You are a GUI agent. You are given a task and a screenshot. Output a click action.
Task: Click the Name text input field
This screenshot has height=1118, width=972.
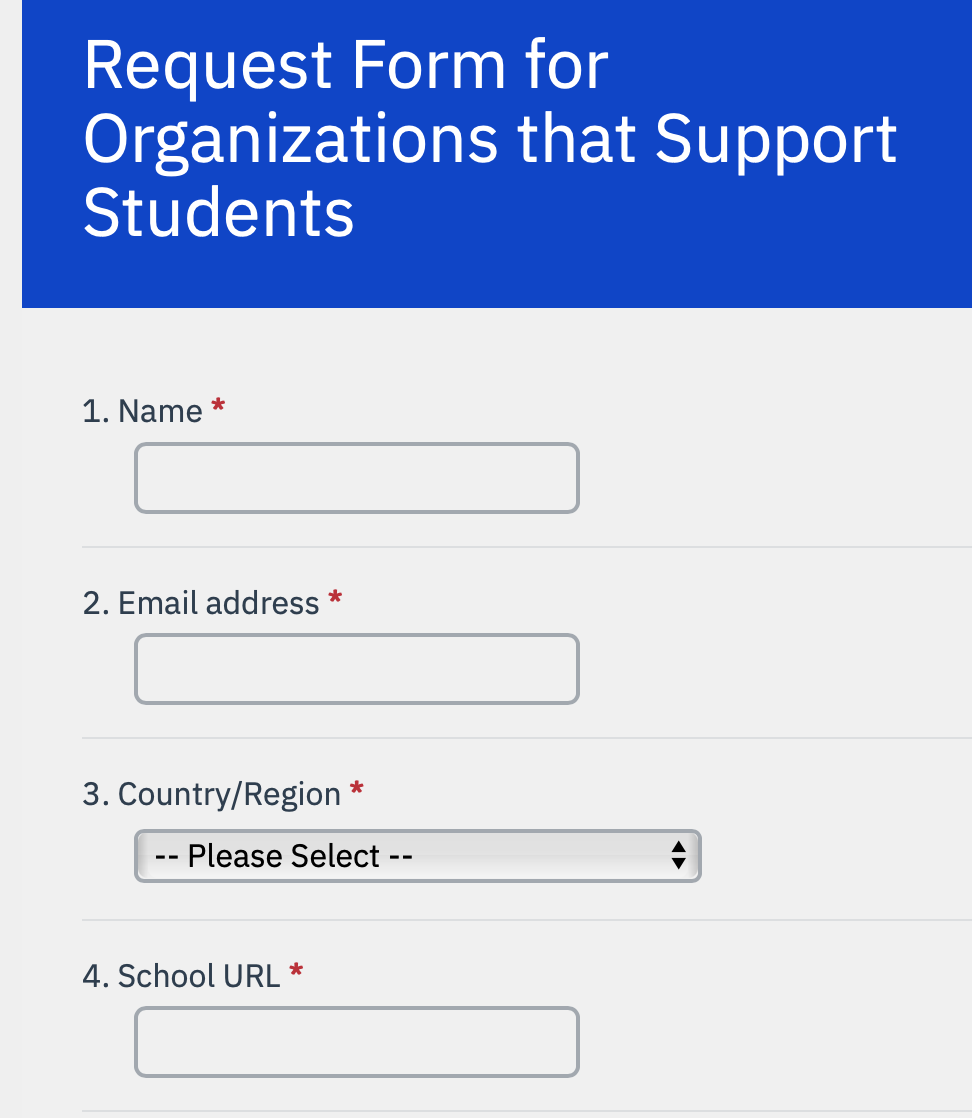[357, 478]
